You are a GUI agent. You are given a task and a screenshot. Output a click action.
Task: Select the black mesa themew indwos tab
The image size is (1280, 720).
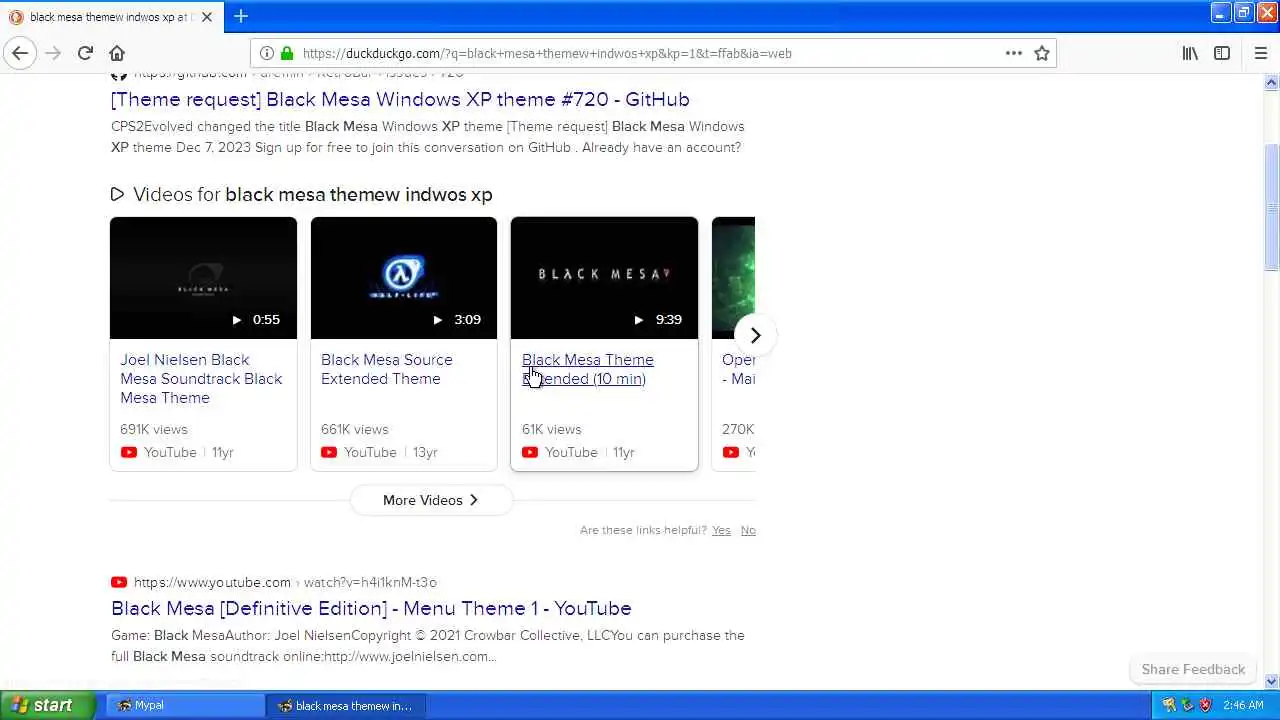(x=110, y=17)
